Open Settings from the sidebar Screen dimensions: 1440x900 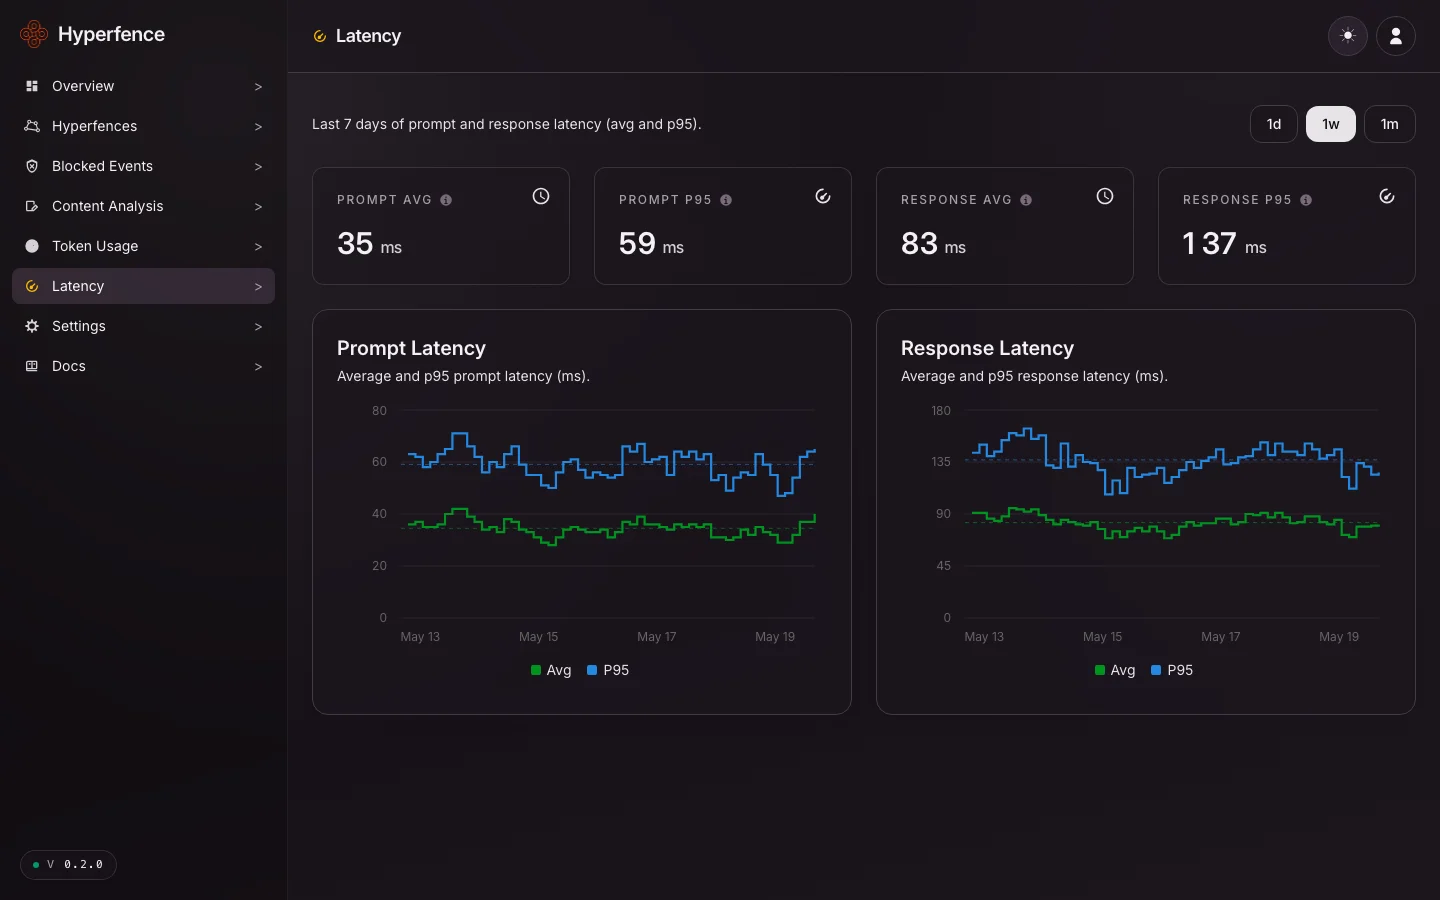coord(143,326)
